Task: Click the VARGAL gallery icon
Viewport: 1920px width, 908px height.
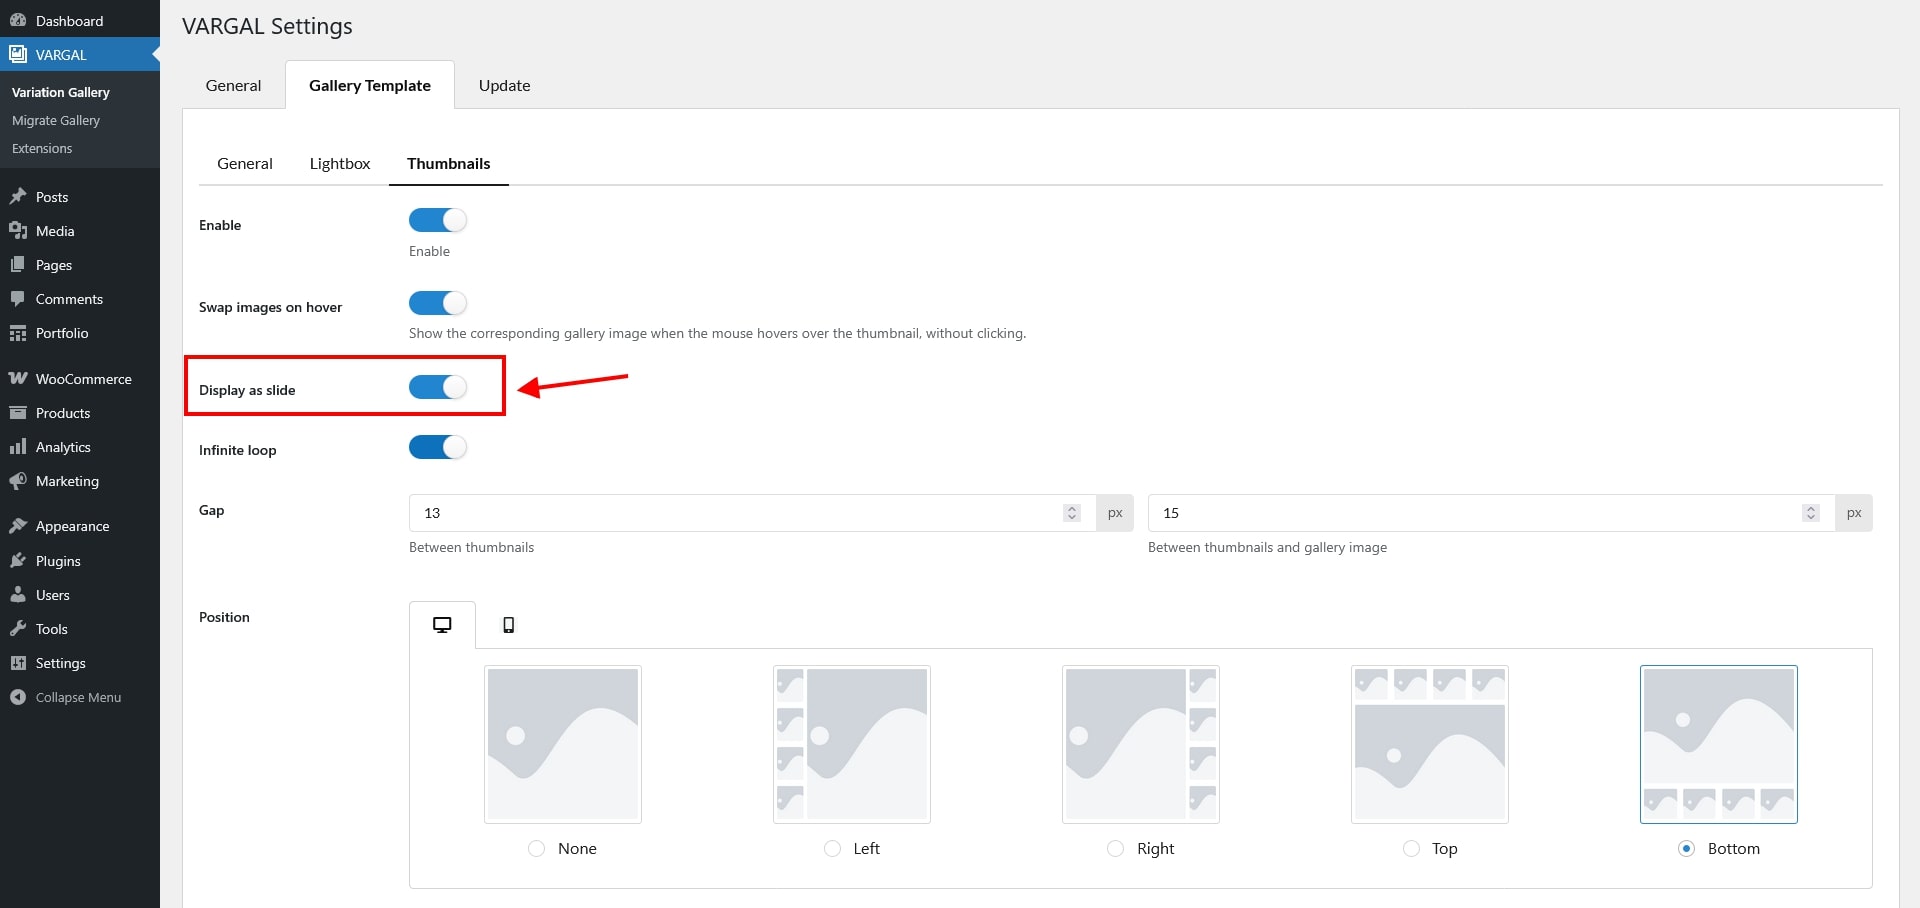Action: [x=18, y=55]
